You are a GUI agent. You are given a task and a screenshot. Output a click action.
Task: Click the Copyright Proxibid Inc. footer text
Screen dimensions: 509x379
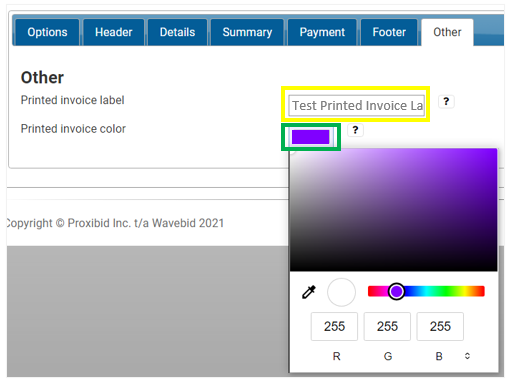(x=115, y=223)
